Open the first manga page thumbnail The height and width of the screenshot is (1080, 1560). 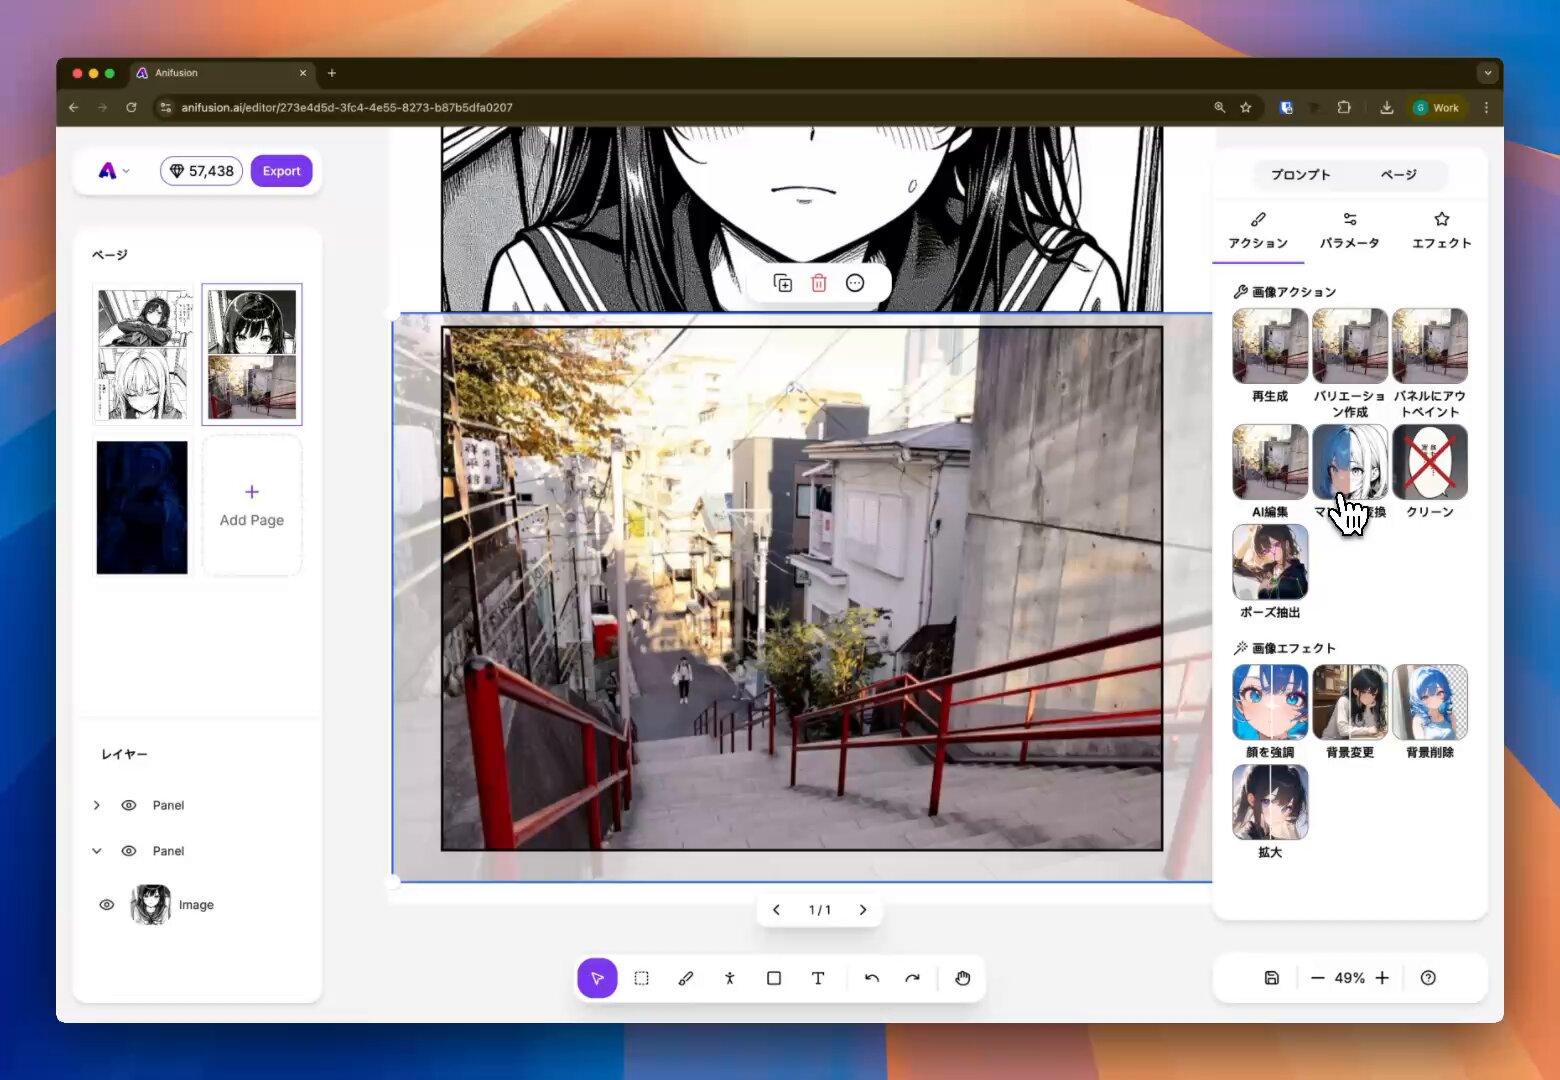[142, 355]
